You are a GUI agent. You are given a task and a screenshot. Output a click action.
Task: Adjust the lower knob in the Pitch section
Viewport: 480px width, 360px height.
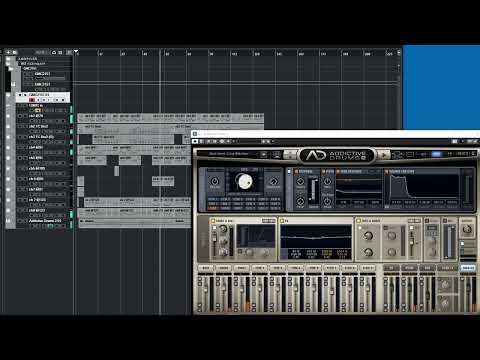point(300,201)
